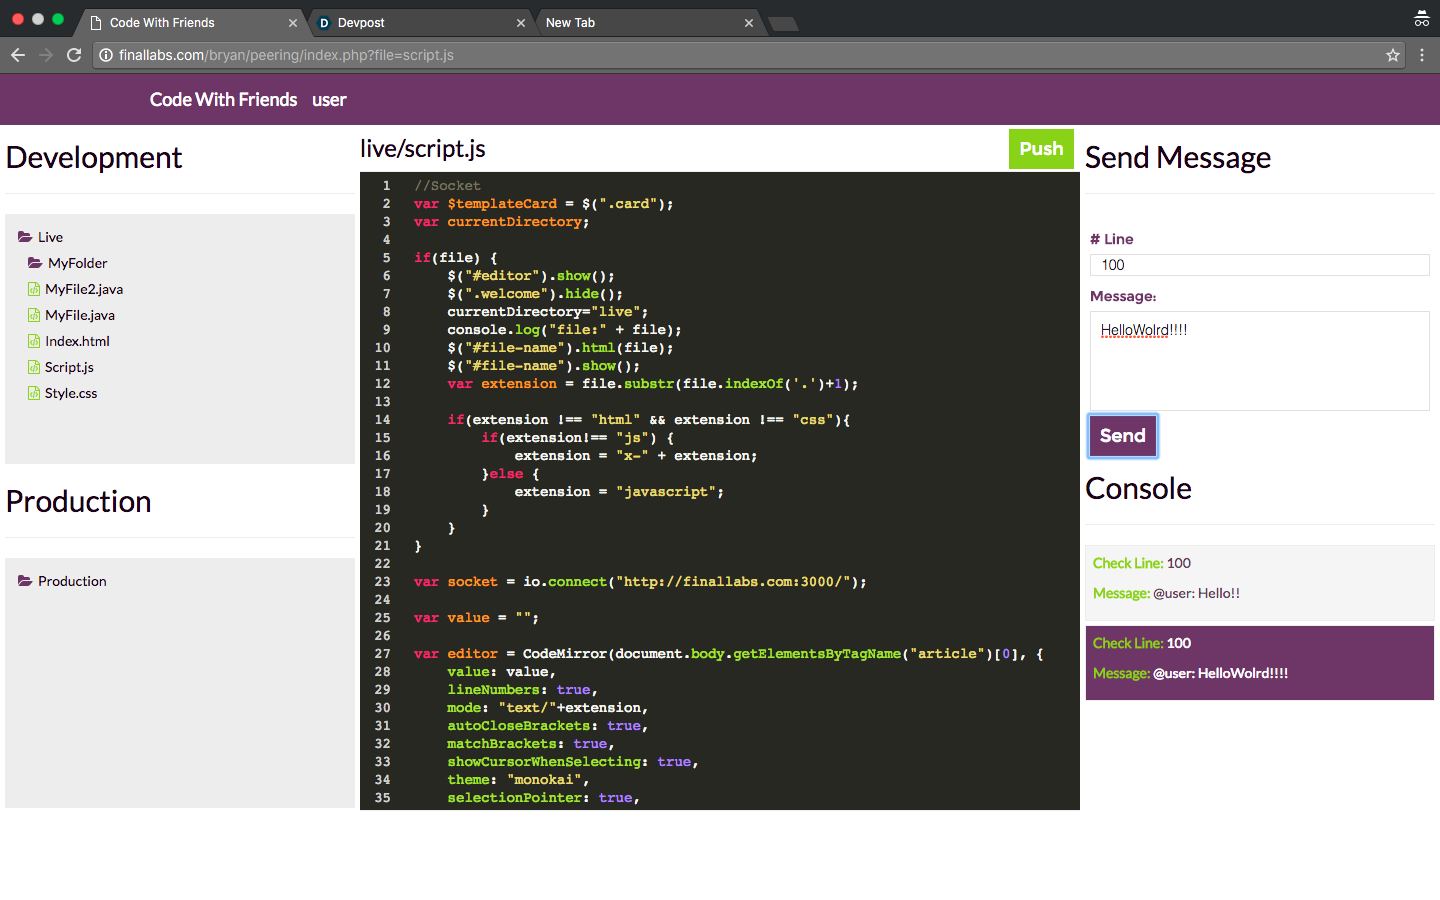Image resolution: width=1440 pixels, height=900 pixels.
Task: Reload the page with the refresh icon
Action: pyautogui.click(x=74, y=55)
